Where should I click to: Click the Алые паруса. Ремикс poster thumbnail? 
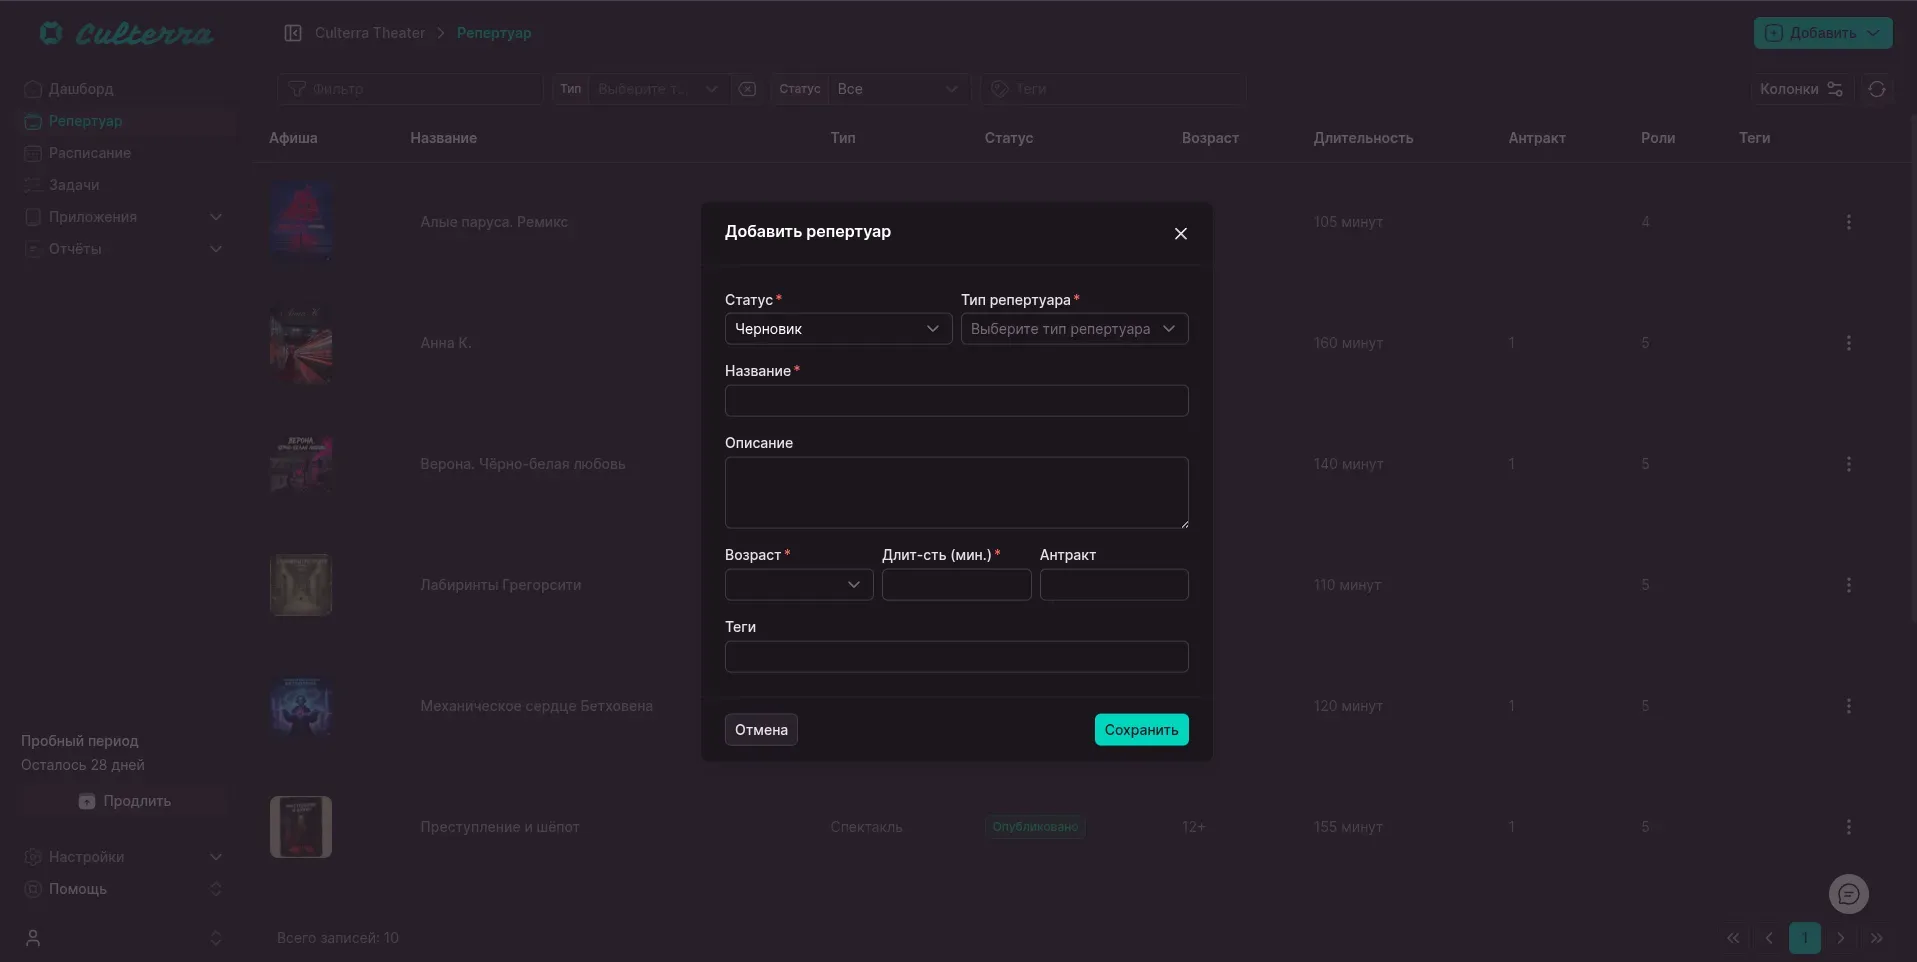pos(301,222)
